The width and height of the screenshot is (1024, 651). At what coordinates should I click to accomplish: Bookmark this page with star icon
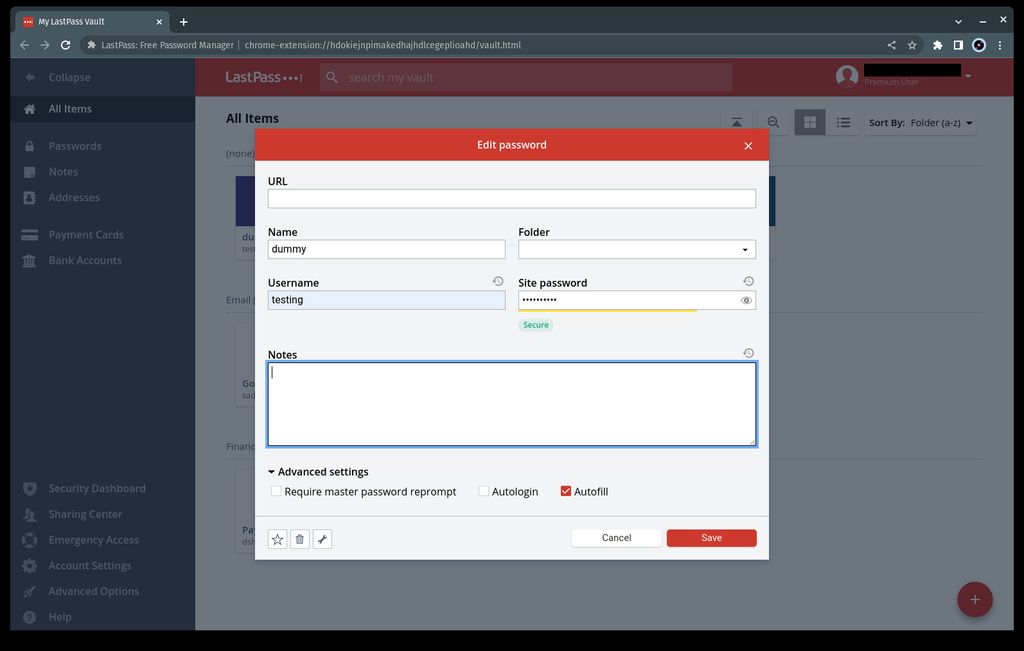click(x=912, y=45)
